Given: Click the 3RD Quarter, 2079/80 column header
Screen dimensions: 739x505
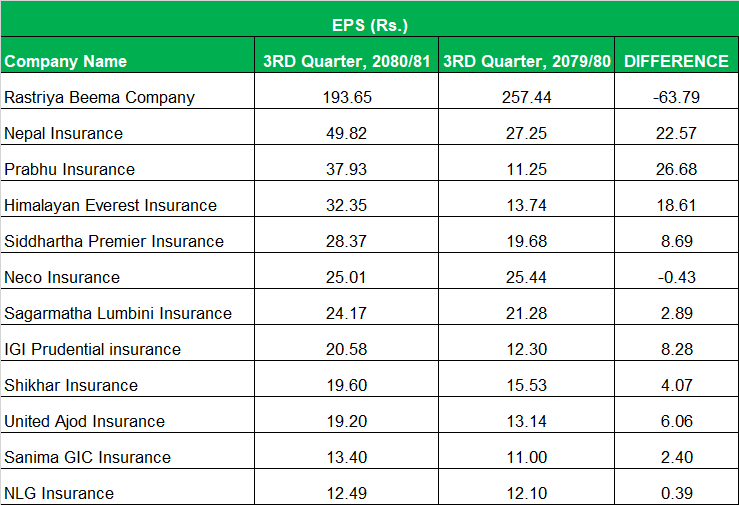Looking at the screenshot, I should [x=526, y=61].
